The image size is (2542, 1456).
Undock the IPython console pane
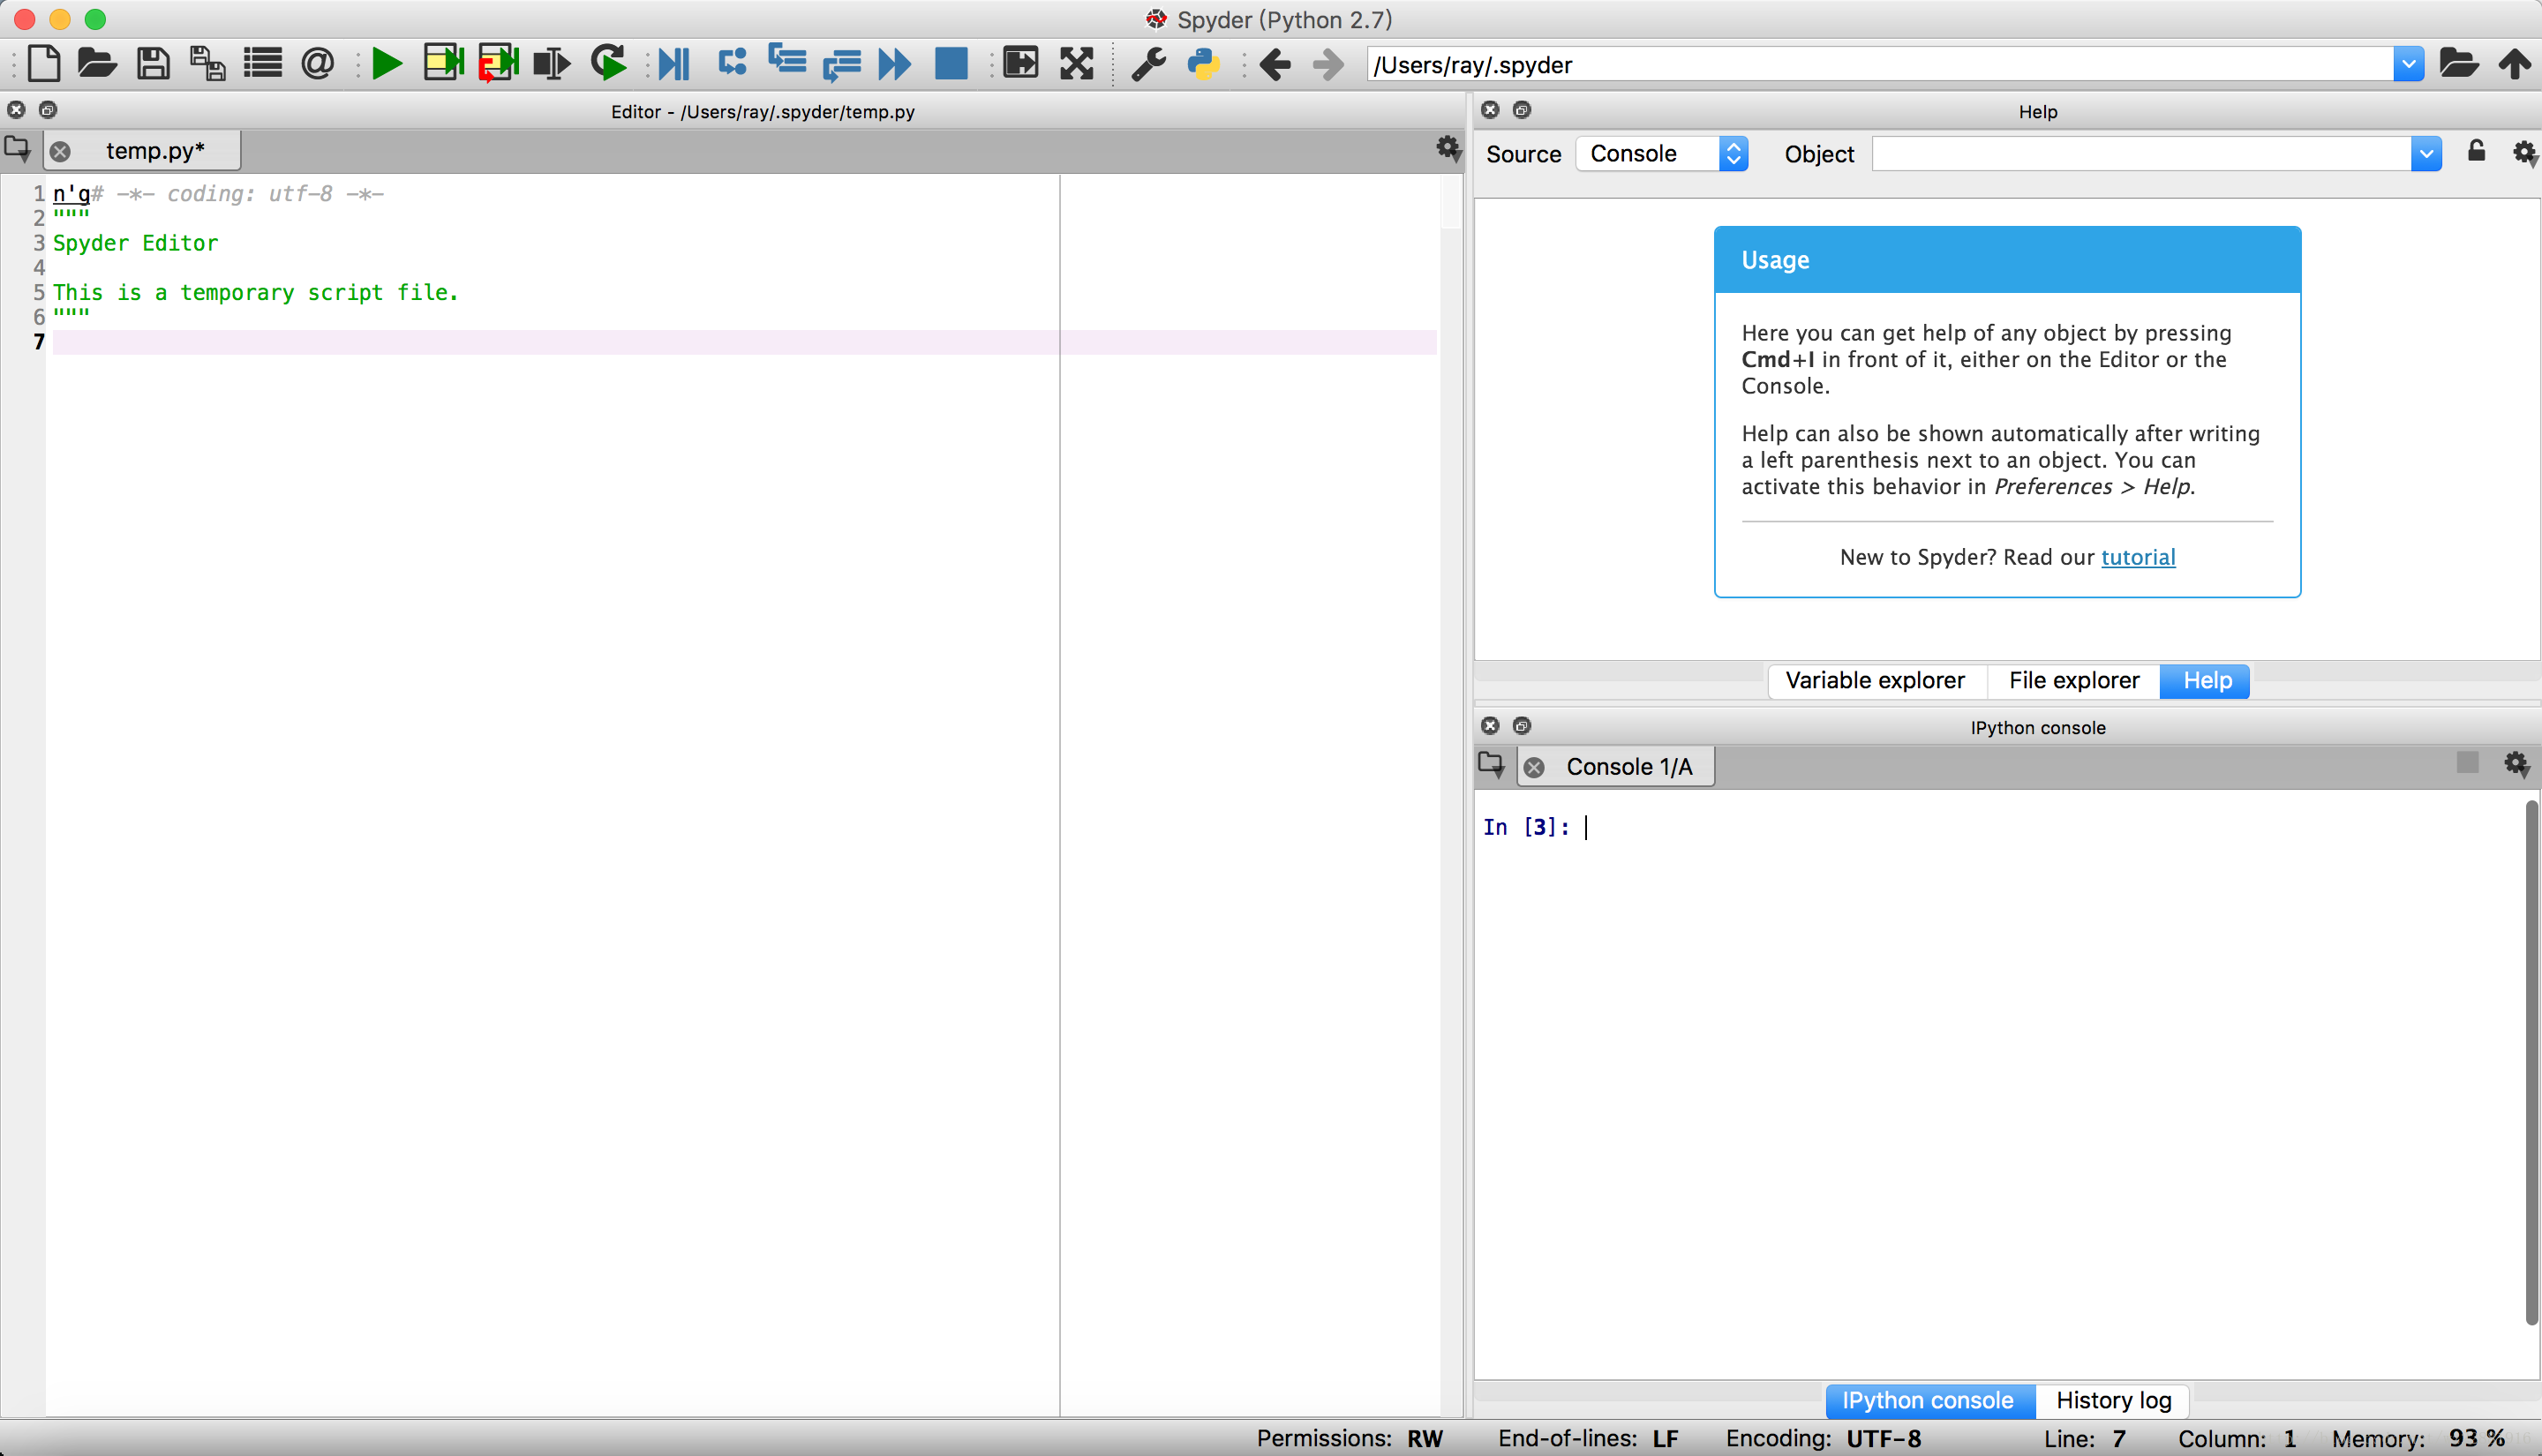pyautogui.click(x=1521, y=726)
